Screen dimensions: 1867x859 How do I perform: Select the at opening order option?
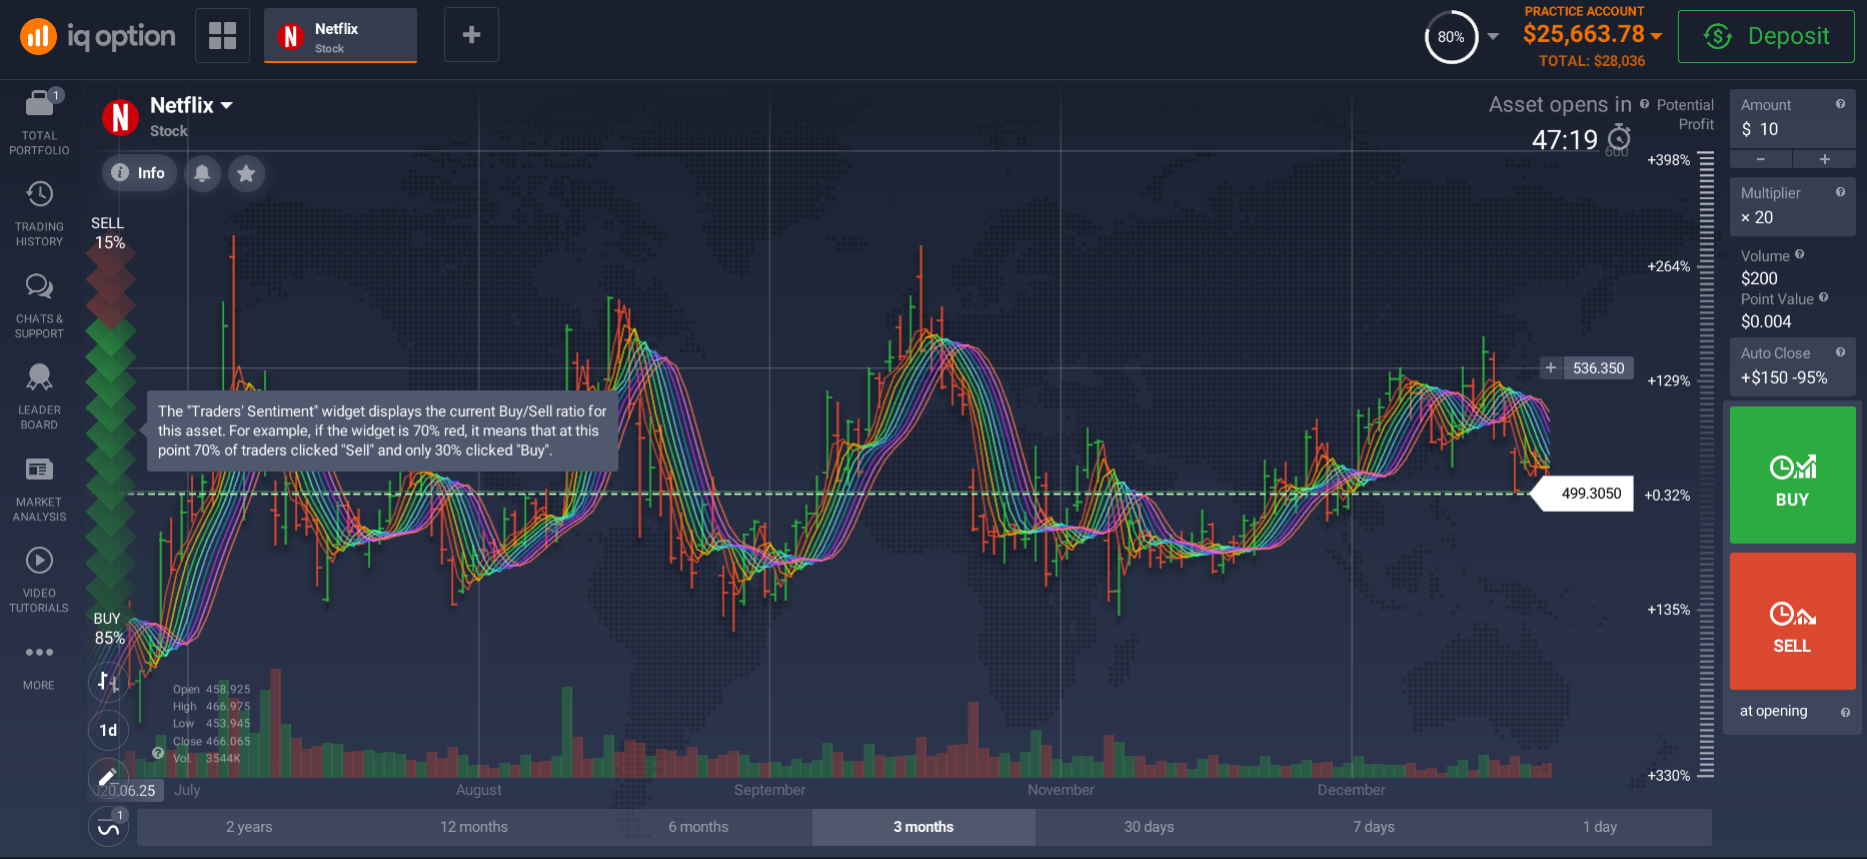pyautogui.click(x=1773, y=711)
